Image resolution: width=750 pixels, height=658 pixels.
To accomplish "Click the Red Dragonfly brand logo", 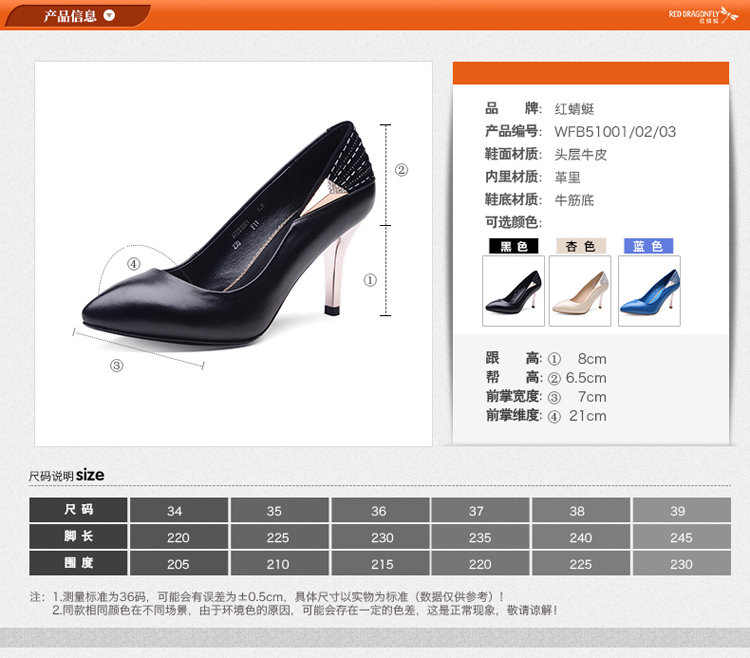I will 704,14.
